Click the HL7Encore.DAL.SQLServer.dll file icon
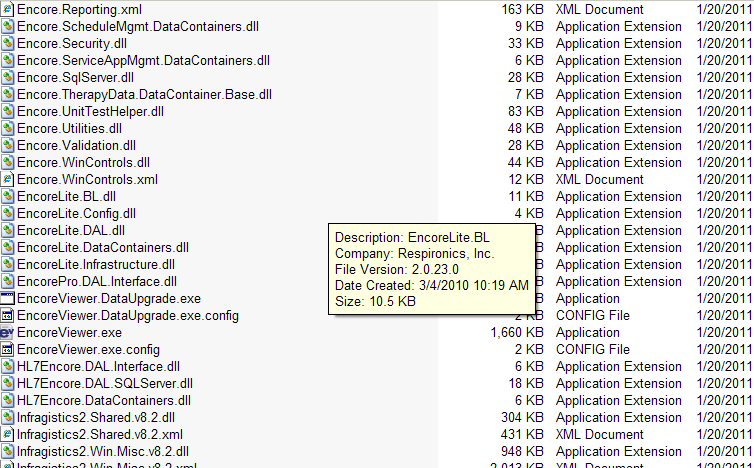The image size is (754, 468). (x=7, y=383)
